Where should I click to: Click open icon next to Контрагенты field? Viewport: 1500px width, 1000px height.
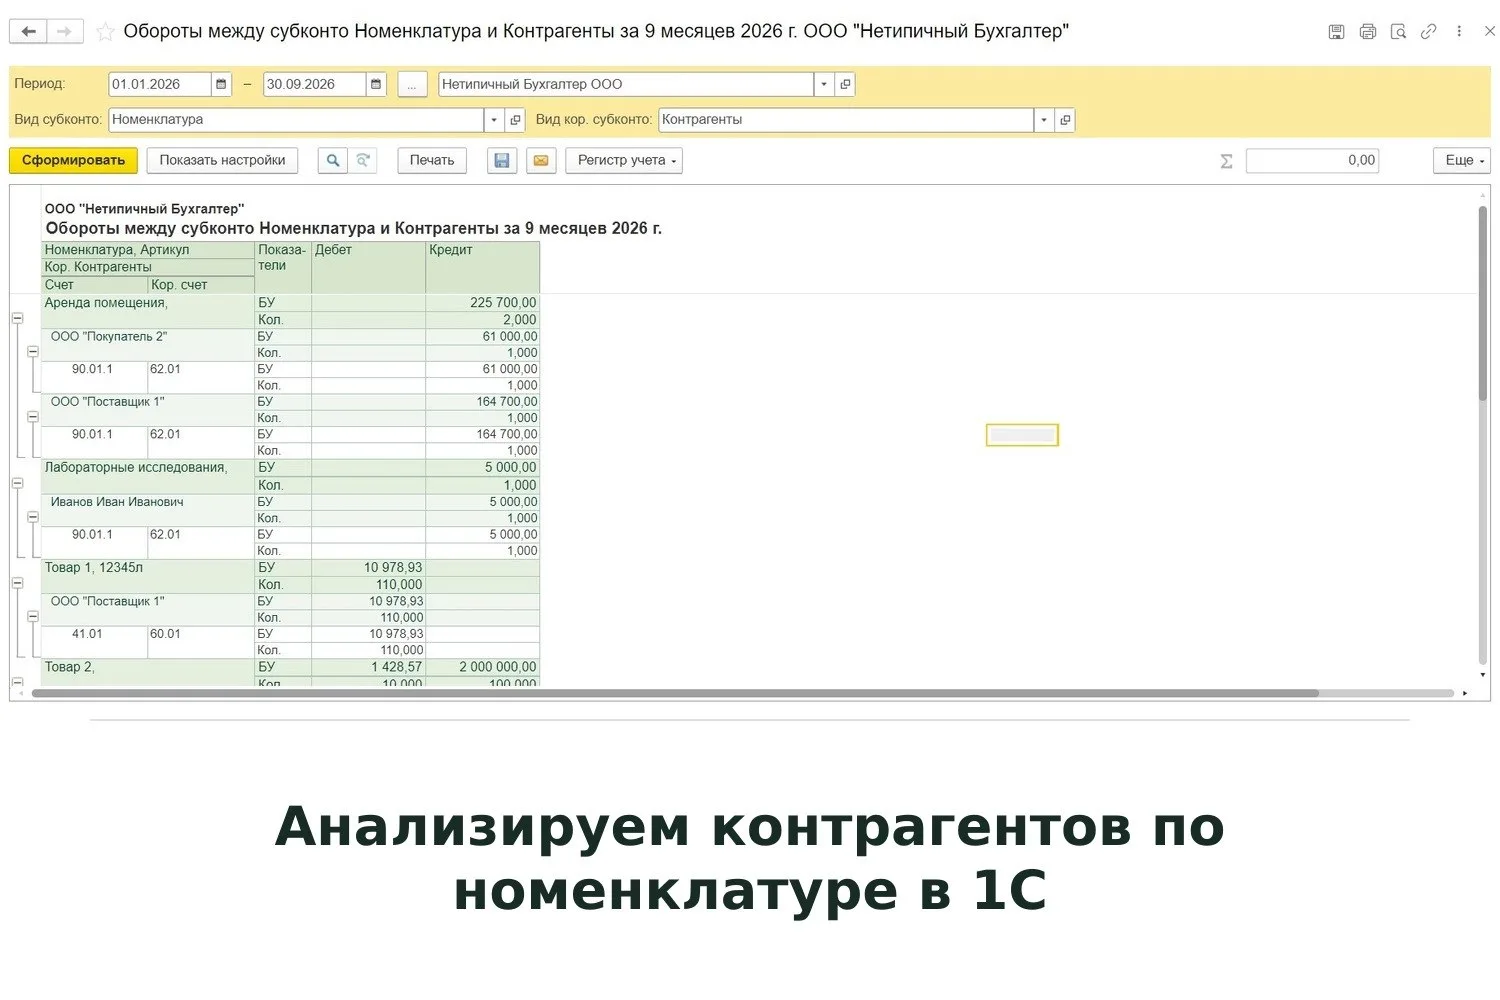pos(1065,119)
